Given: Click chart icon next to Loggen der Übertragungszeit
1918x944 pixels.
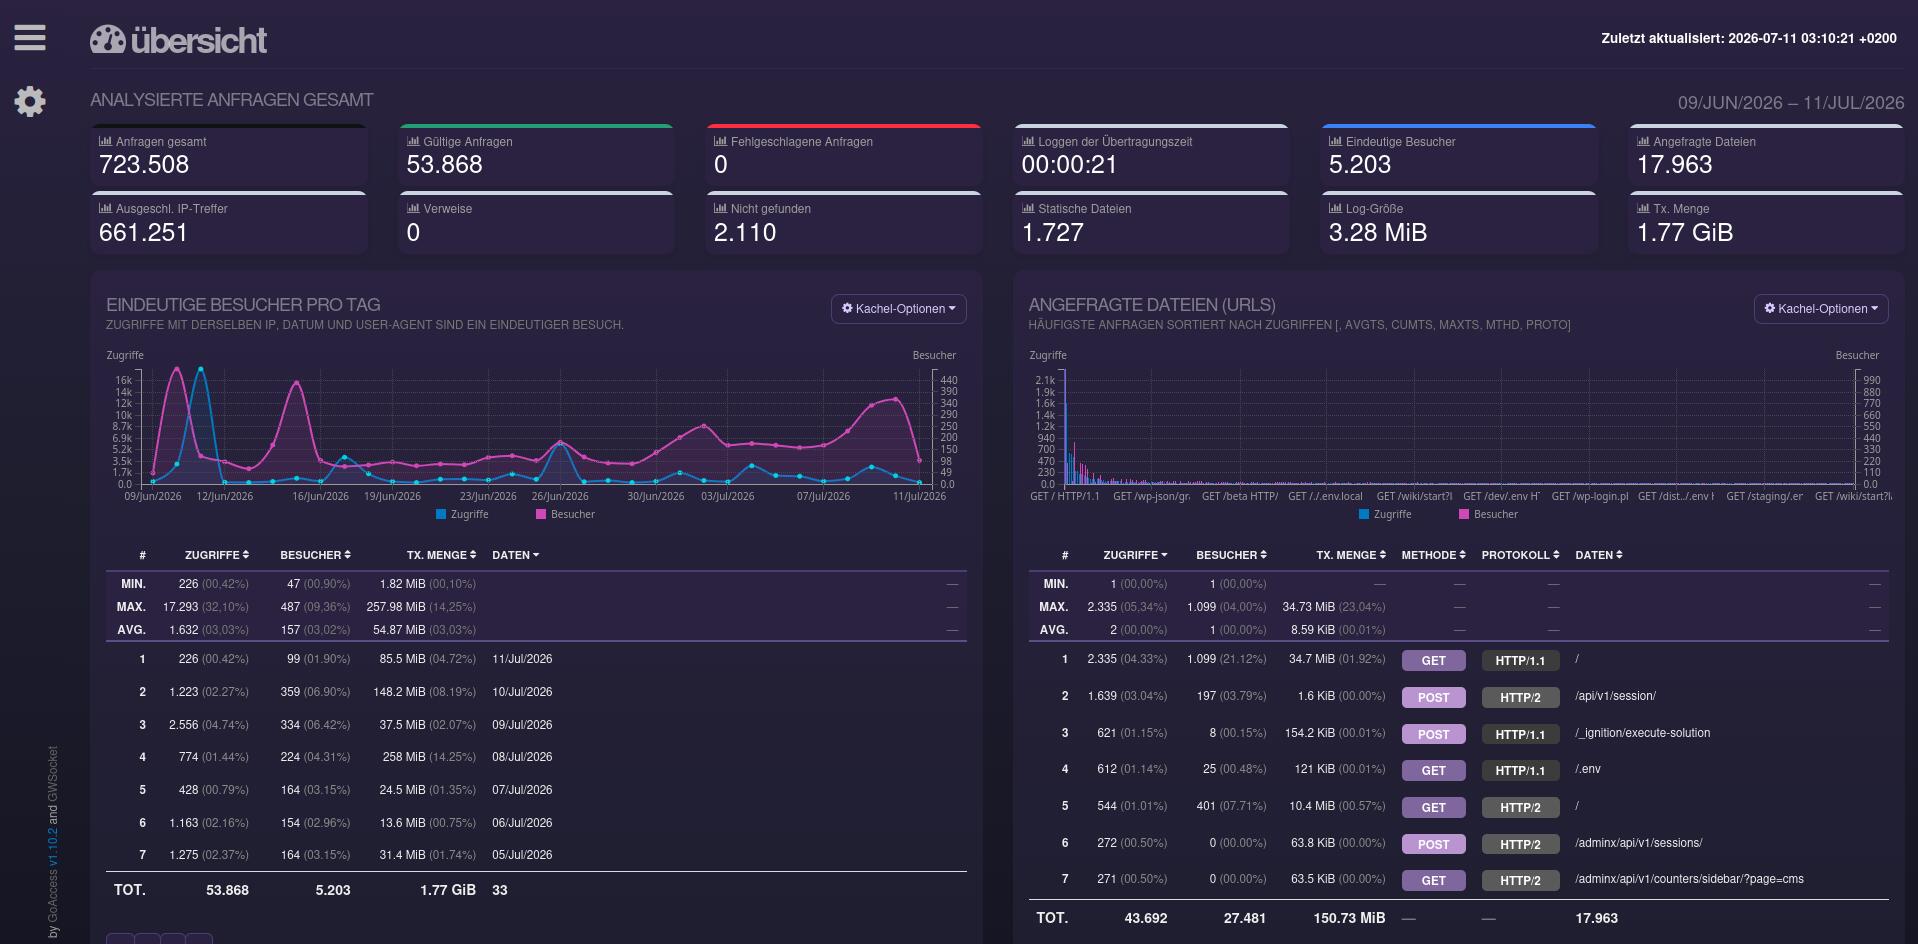Looking at the screenshot, I should (1028, 141).
